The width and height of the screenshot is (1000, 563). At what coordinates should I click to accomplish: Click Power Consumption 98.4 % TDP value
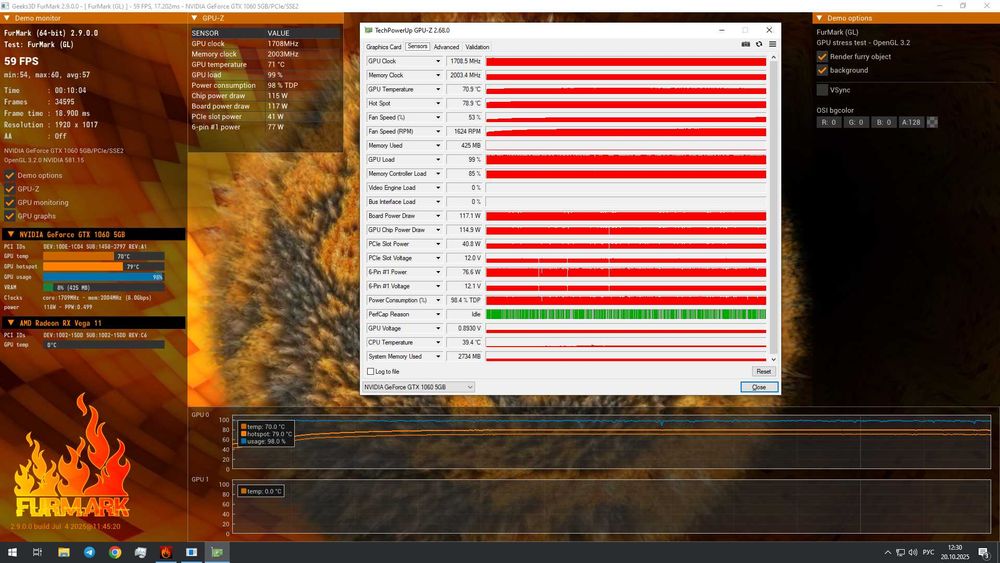click(464, 300)
